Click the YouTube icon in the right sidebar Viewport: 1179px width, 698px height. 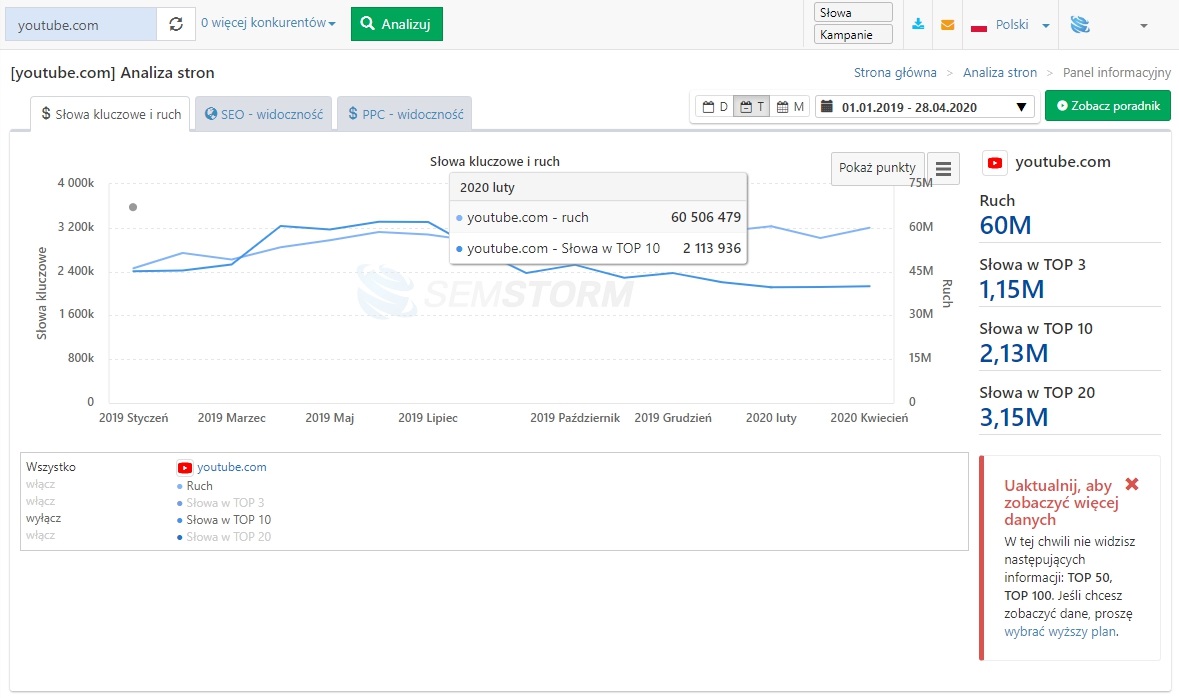[995, 162]
